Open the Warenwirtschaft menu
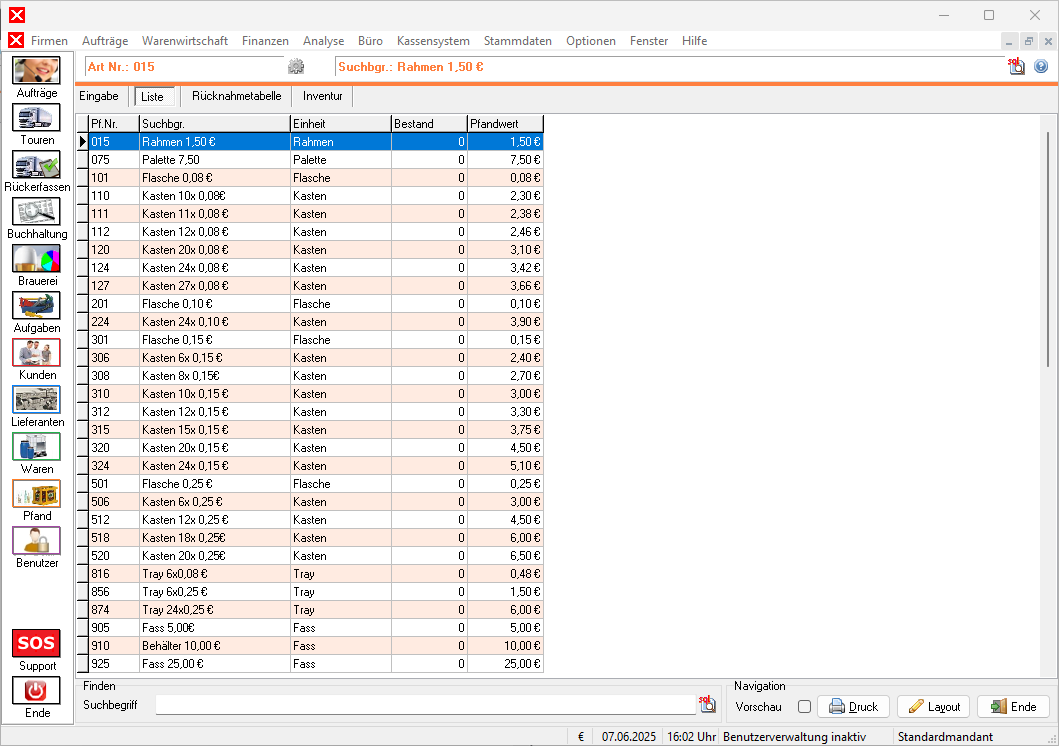The height and width of the screenshot is (746, 1059). coord(185,41)
